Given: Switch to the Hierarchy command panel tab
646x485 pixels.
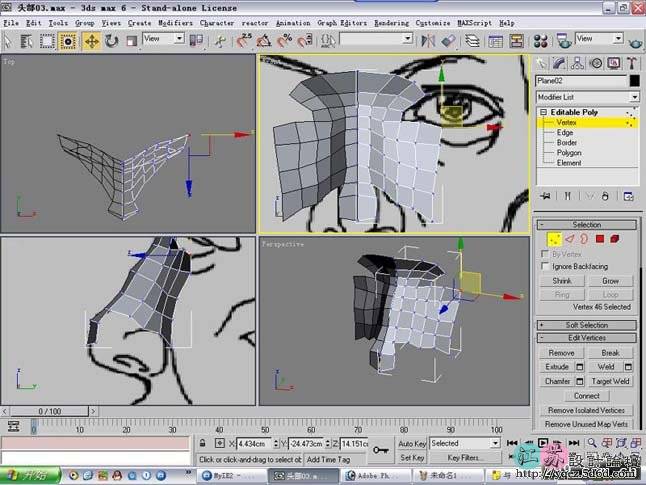Looking at the screenshot, I should click(x=577, y=63).
